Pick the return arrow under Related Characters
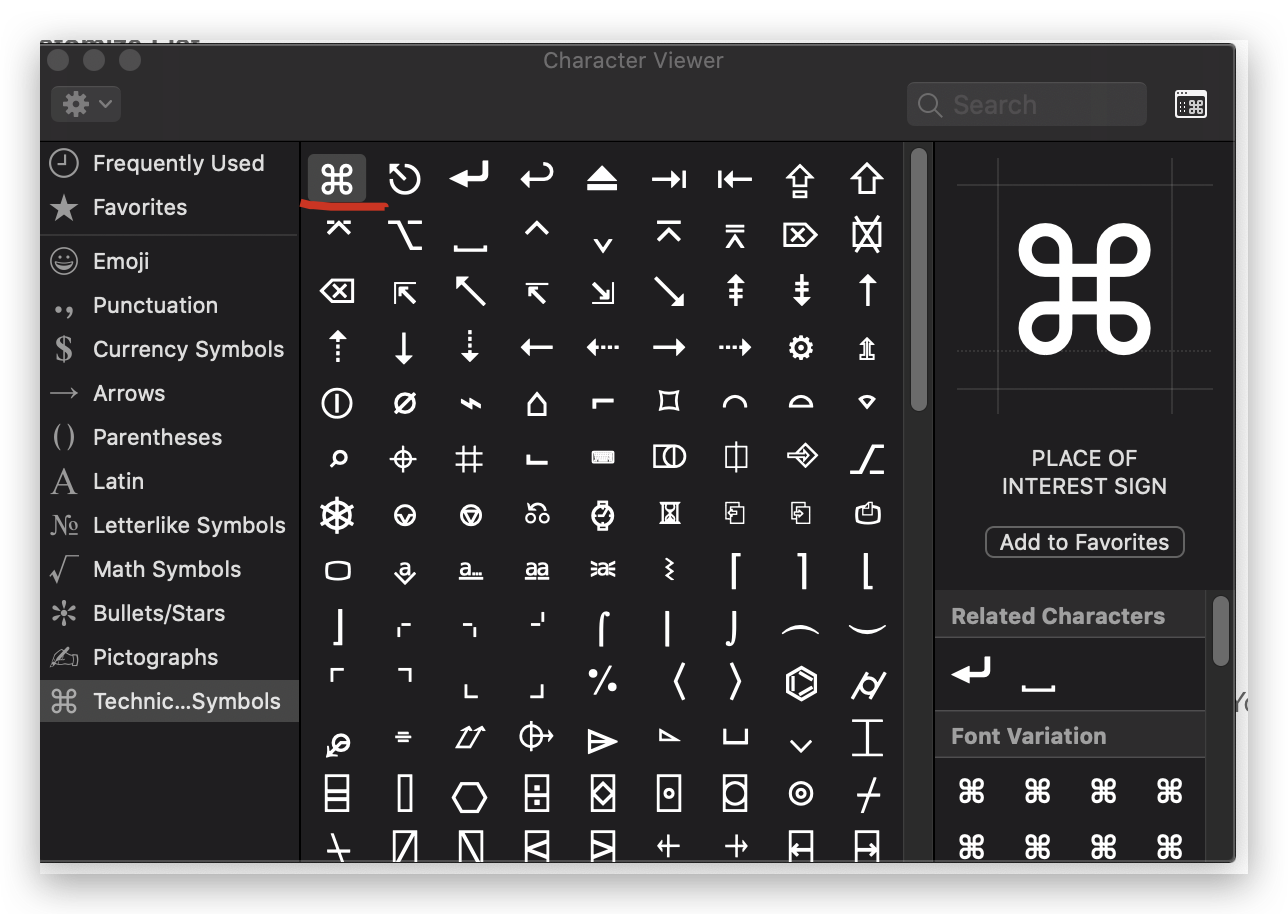Image resolution: width=1288 pixels, height=914 pixels. pos(972,672)
